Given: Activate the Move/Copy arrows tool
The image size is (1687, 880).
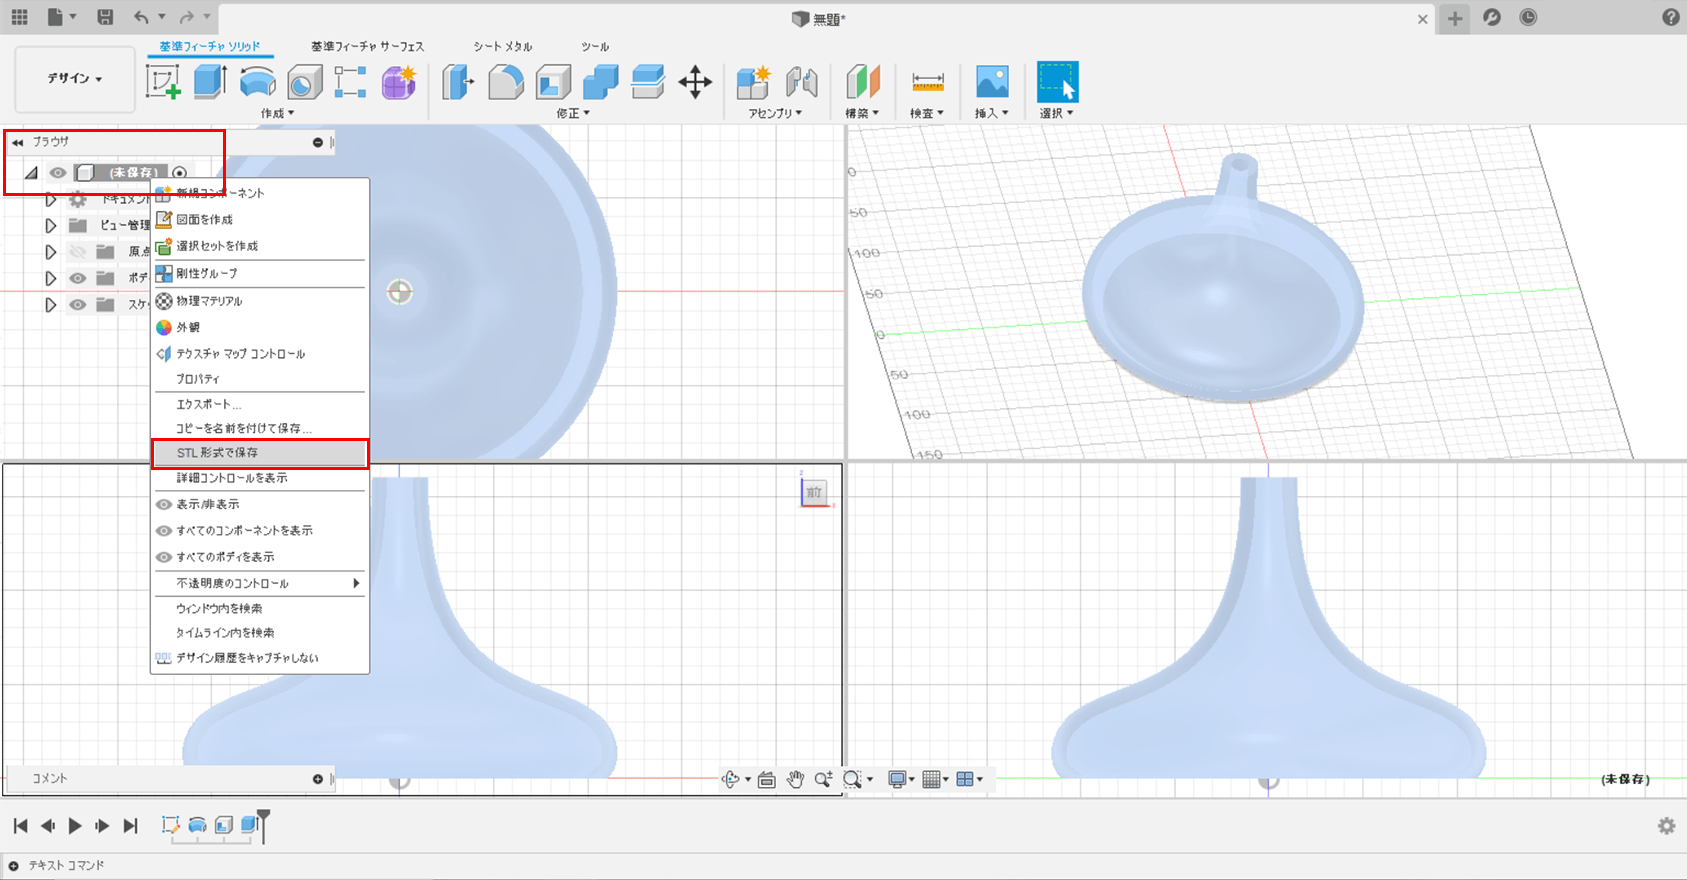Looking at the screenshot, I should [x=695, y=82].
